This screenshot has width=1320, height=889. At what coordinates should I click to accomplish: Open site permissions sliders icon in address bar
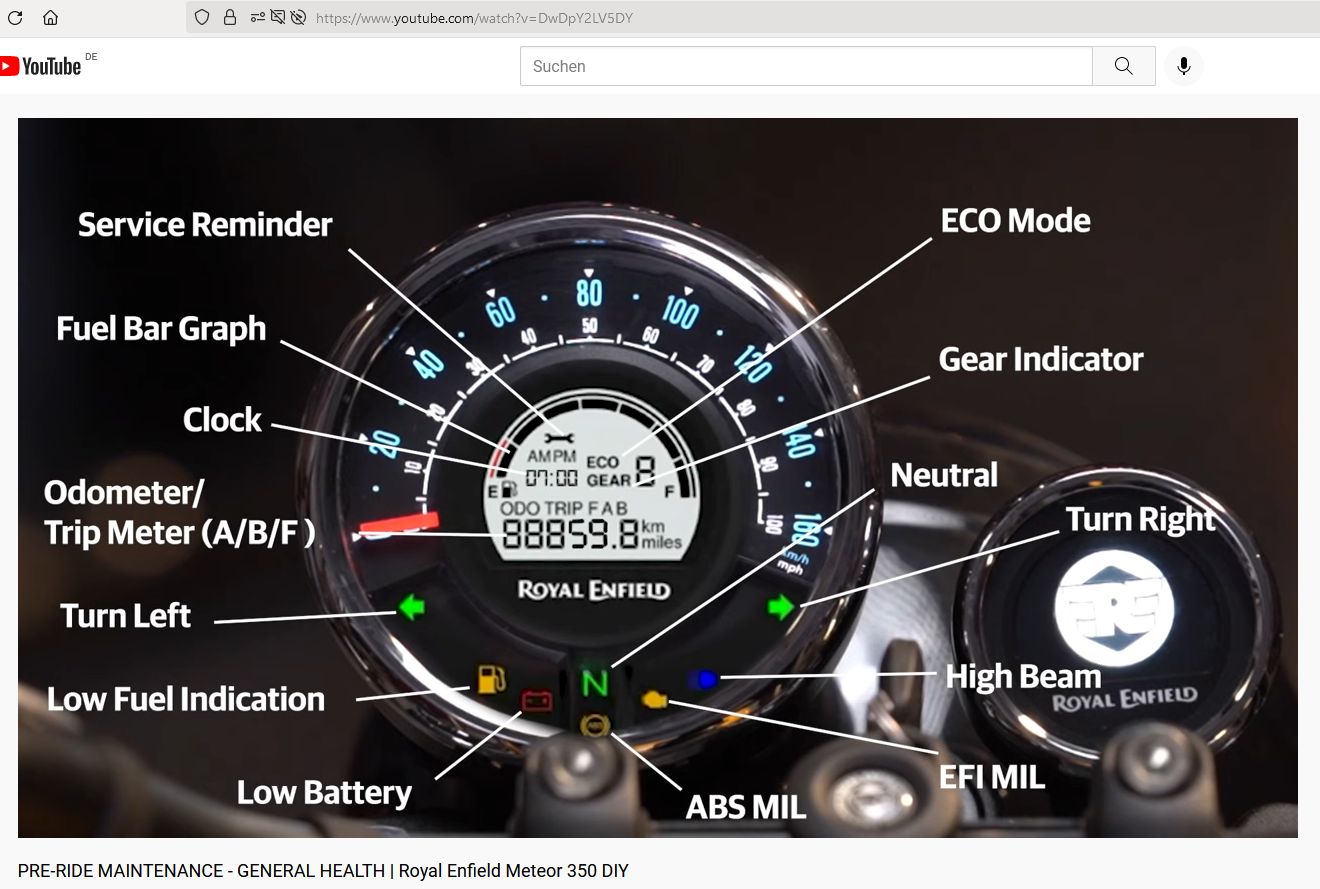click(x=258, y=17)
